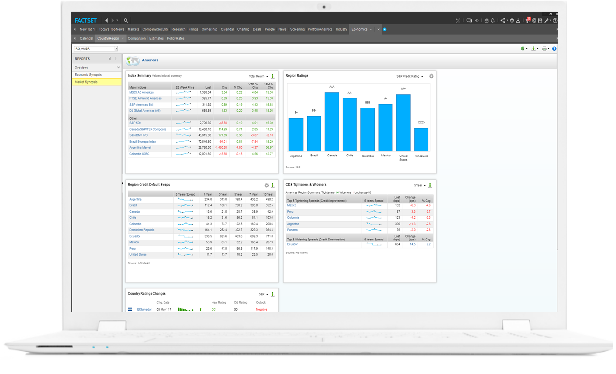Open Argentina 5-year spread sparkline in CDS table

[185, 200]
